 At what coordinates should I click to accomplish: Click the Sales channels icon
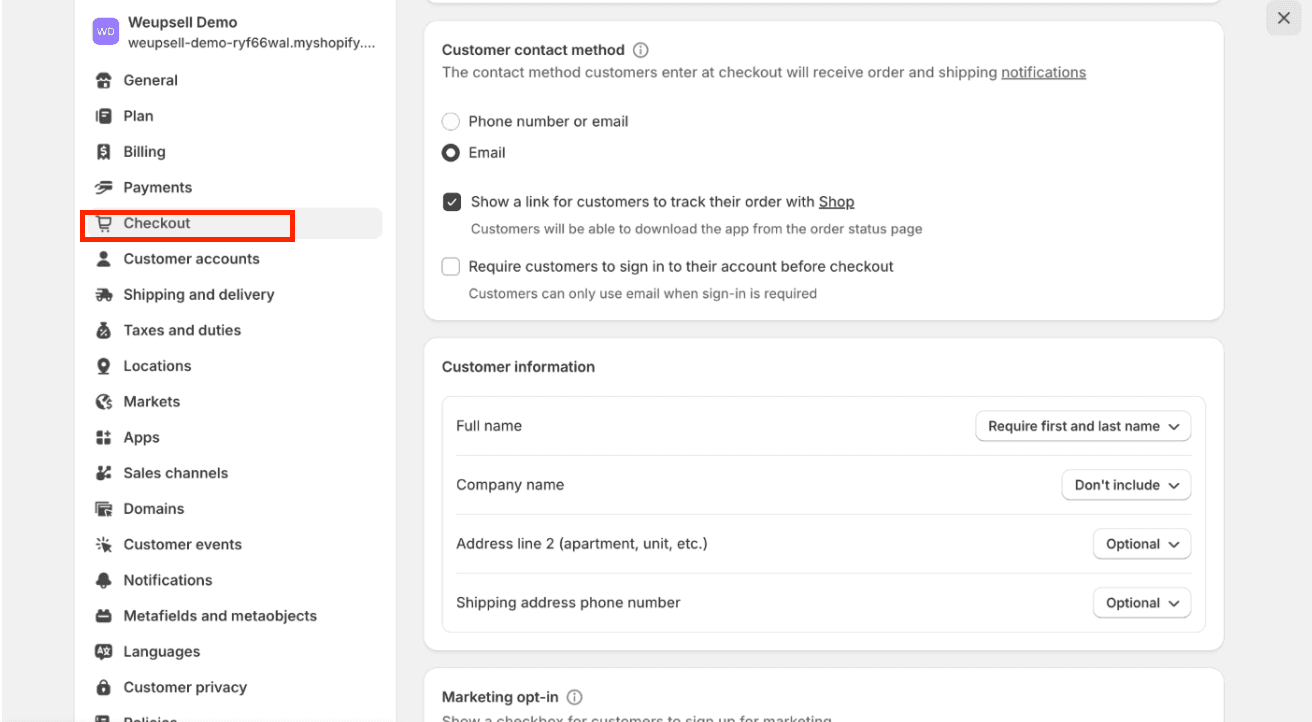click(x=103, y=473)
